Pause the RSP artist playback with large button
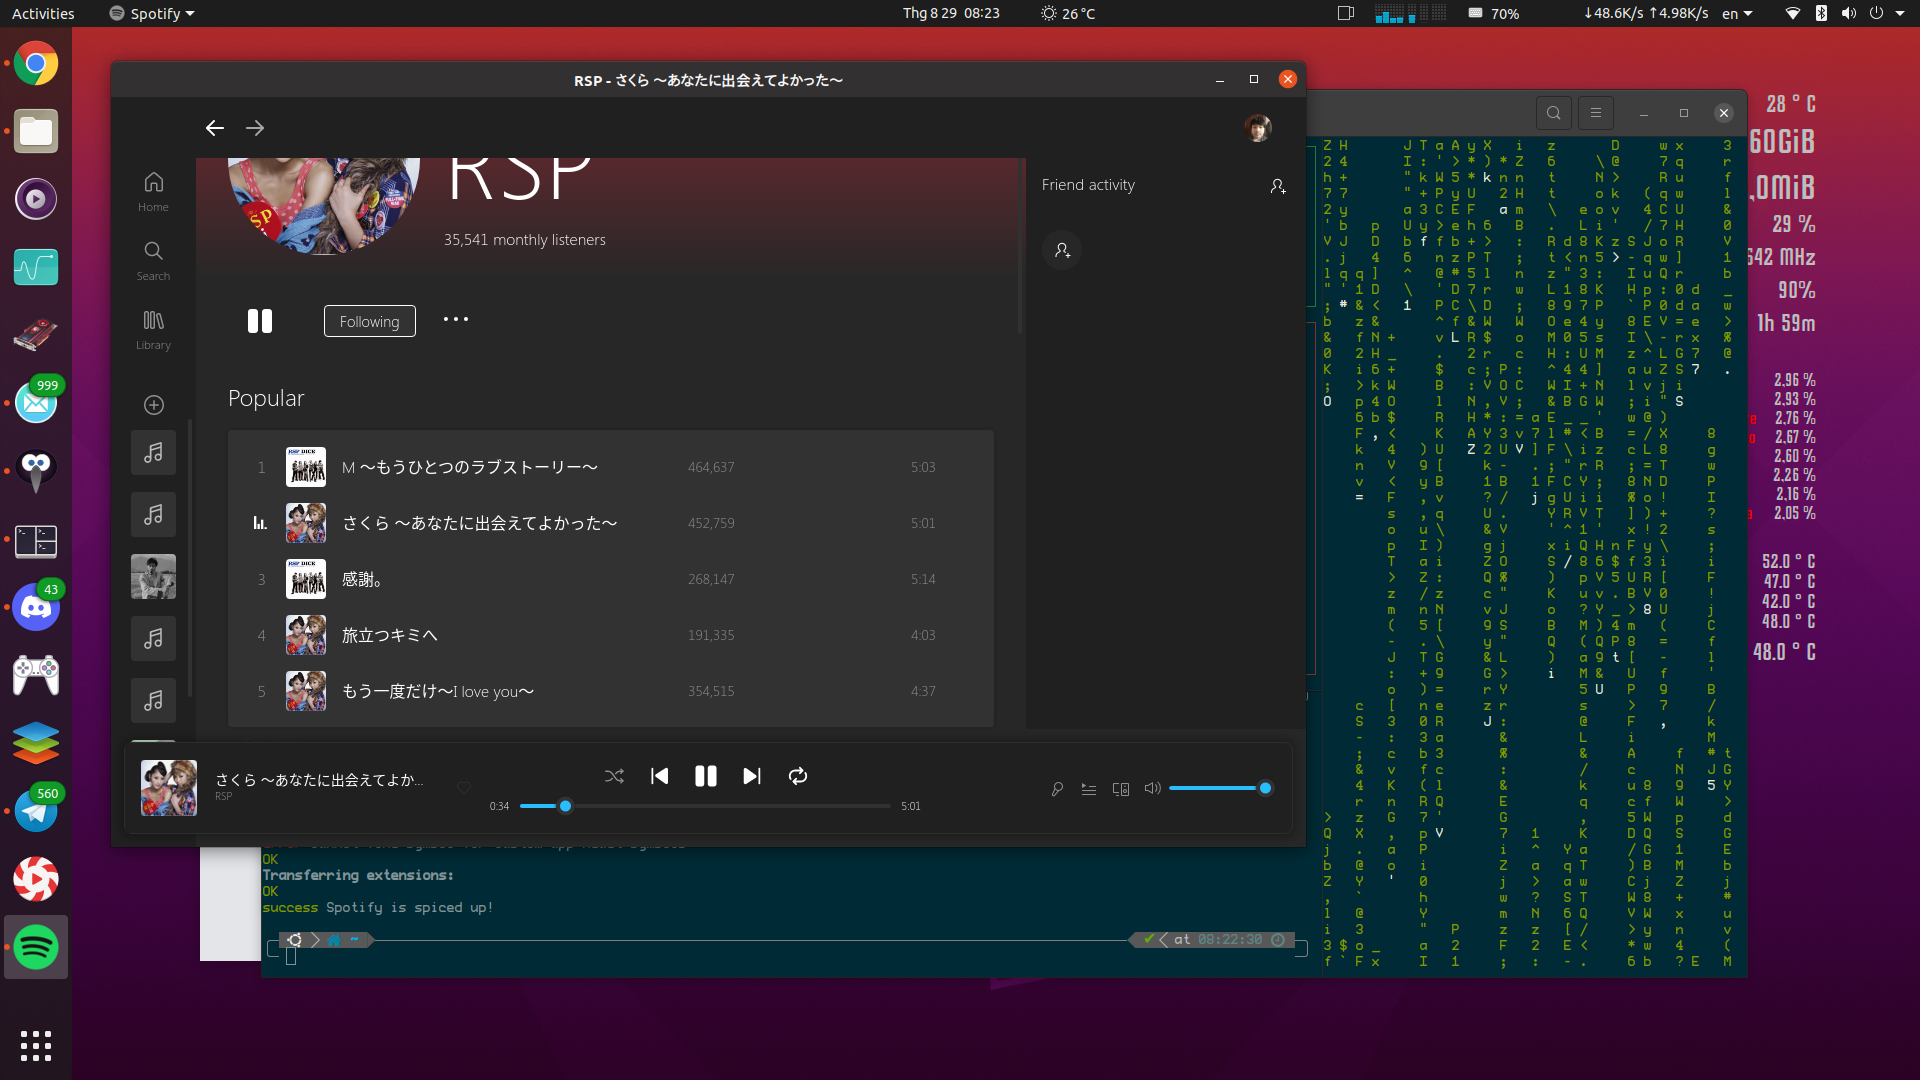 (x=260, y=321)
